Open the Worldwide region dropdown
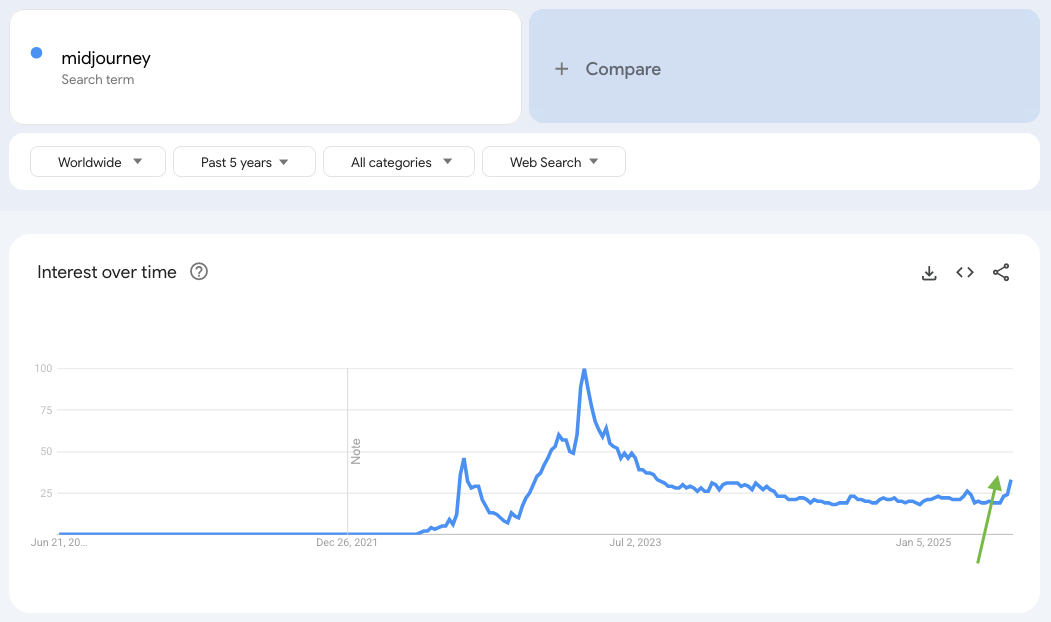 [98, 162]
